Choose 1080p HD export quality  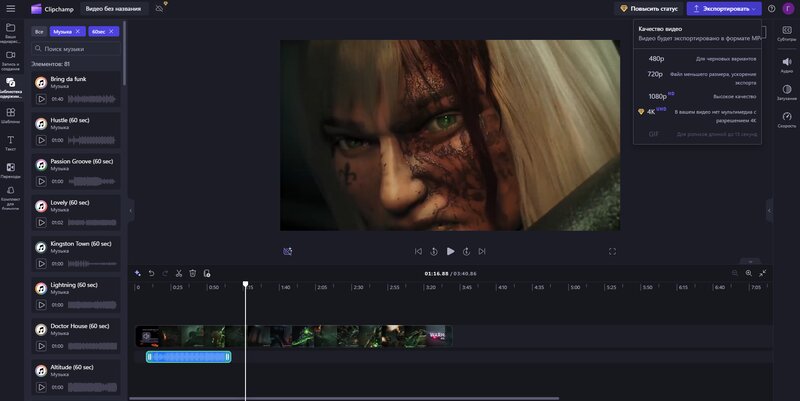697,96
